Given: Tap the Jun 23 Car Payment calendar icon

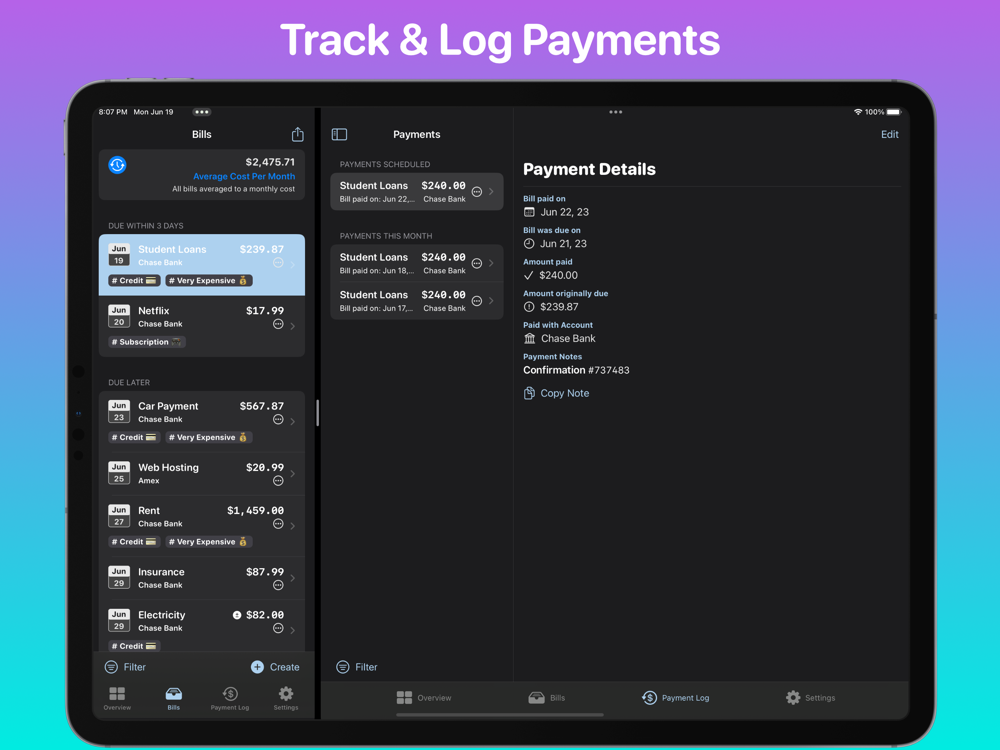Looking at the screenshot, I should (119, 411).
